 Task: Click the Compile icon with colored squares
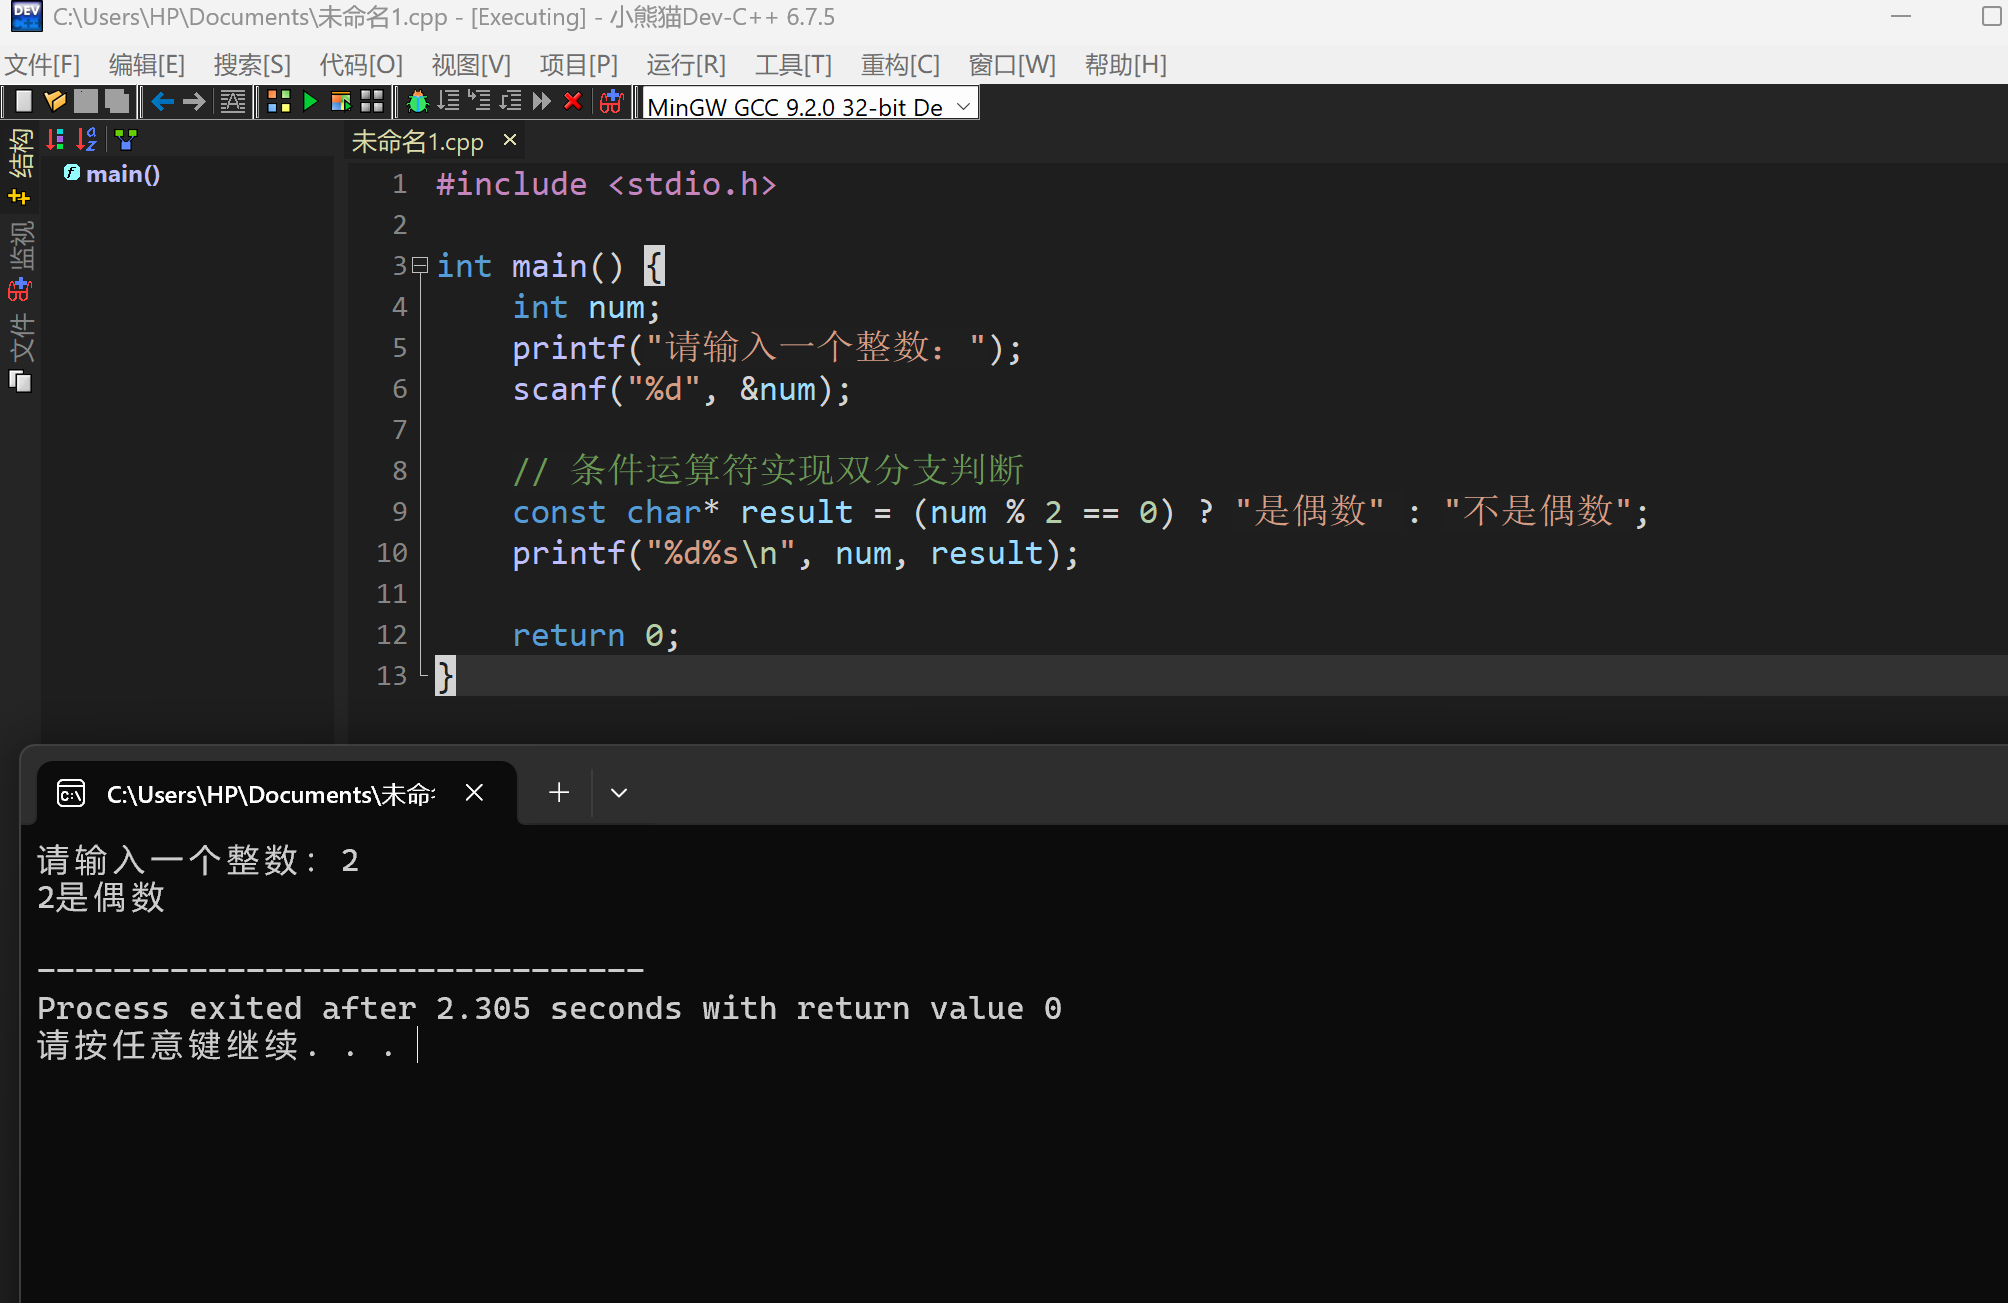coord(279,101)
